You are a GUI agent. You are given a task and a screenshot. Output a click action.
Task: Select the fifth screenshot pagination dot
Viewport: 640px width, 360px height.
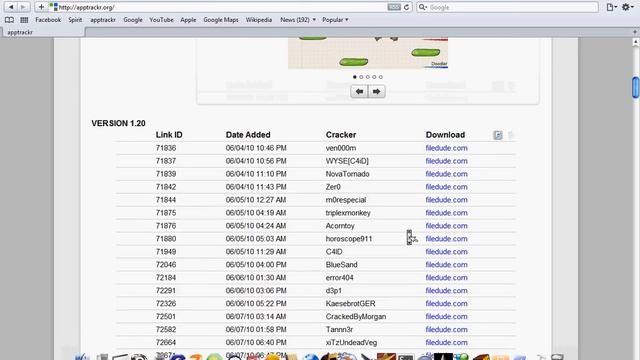coord(381,77)
